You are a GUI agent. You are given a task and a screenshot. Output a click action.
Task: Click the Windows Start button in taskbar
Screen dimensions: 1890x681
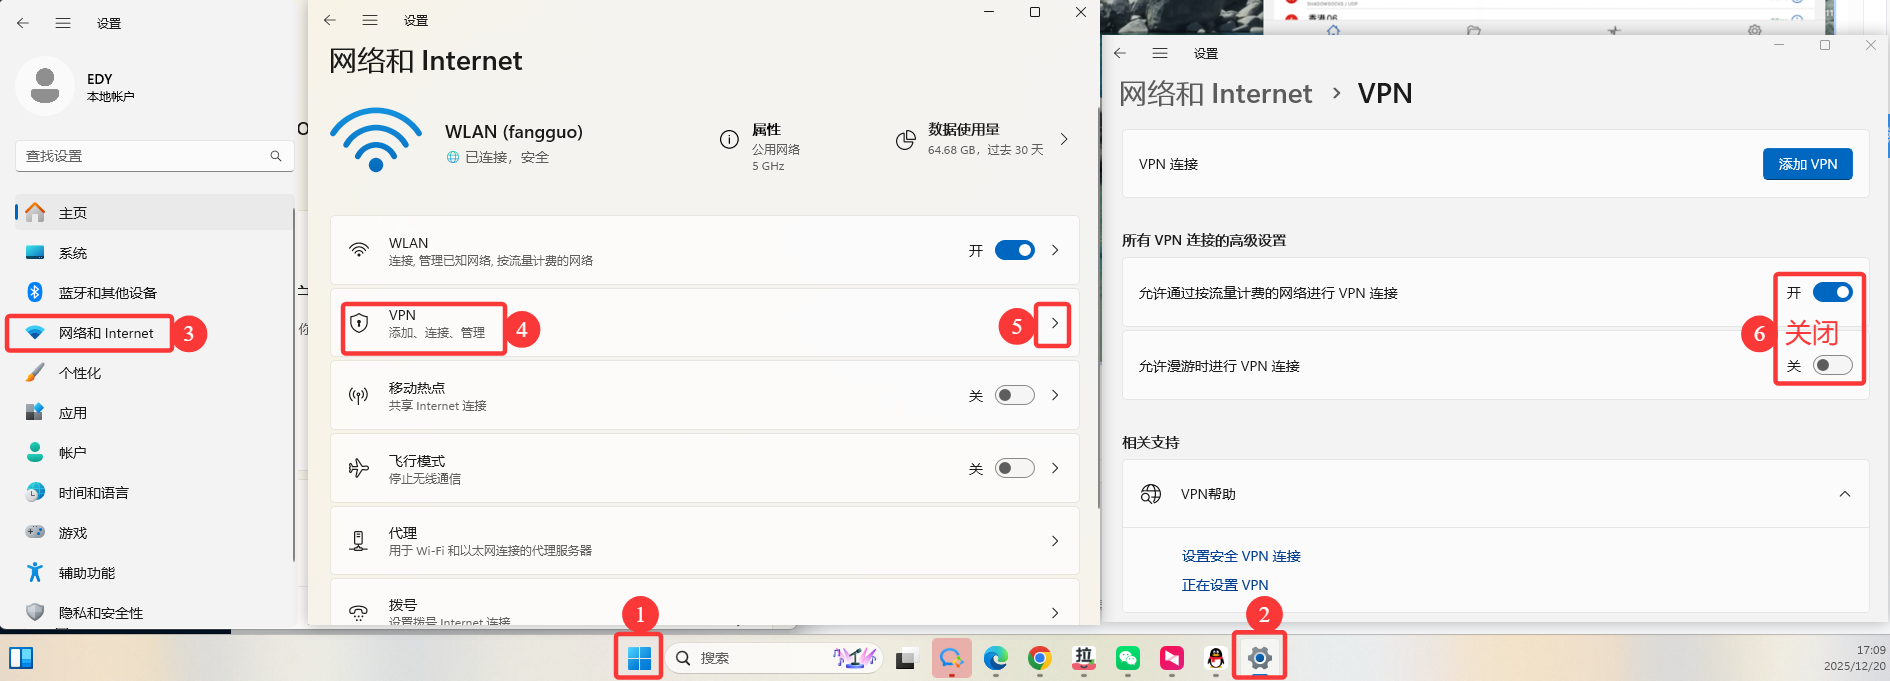click(639, 658)
